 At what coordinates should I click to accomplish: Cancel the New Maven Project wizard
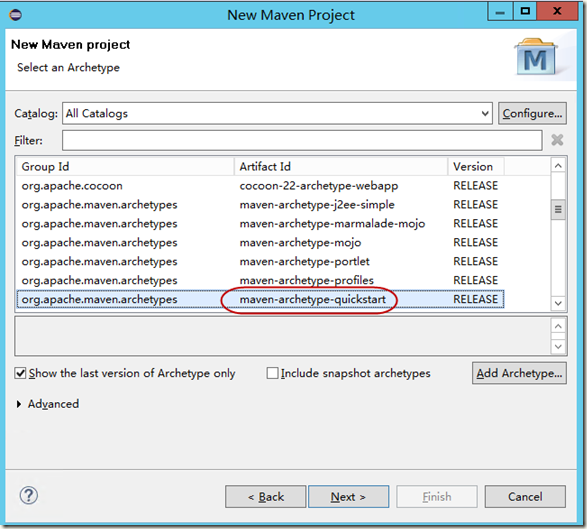[525, 496]
